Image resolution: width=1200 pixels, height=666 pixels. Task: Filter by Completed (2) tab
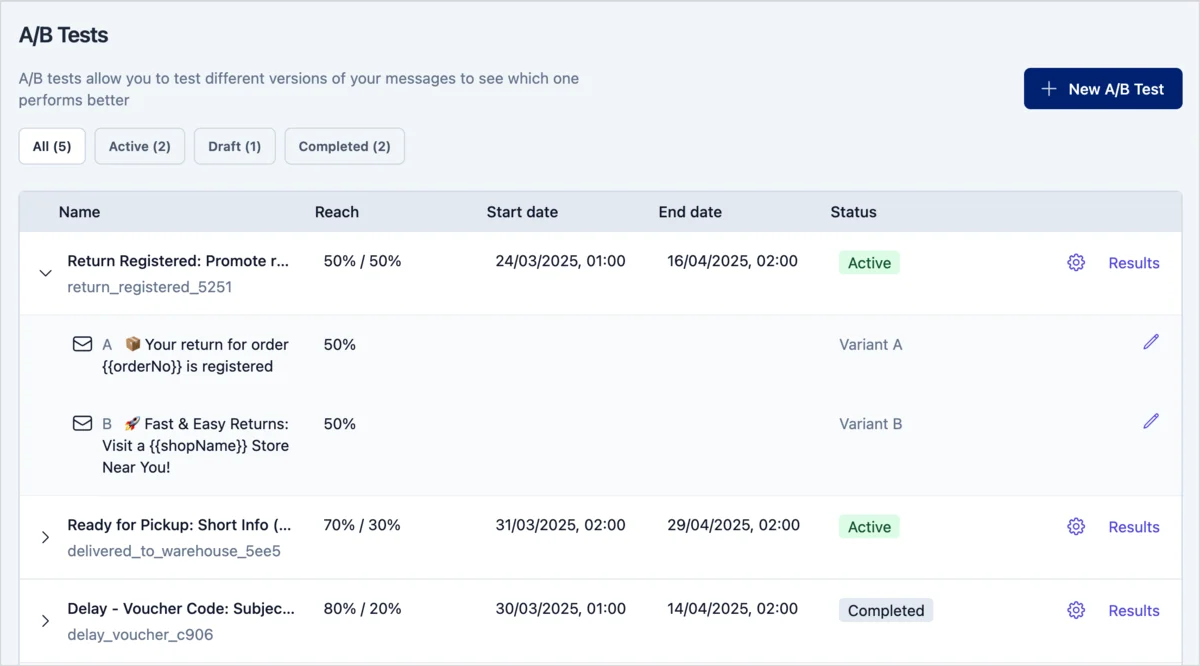(x=345, y=146)
